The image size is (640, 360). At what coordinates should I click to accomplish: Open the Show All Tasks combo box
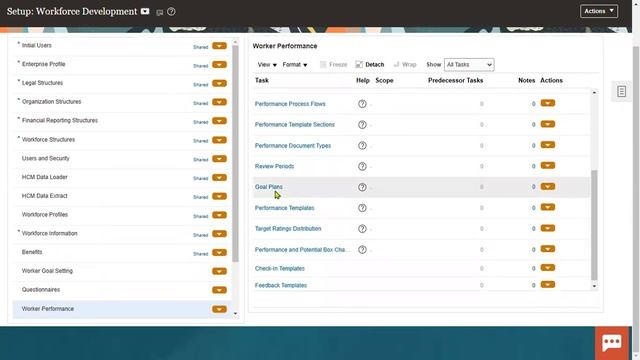[469, 64]
